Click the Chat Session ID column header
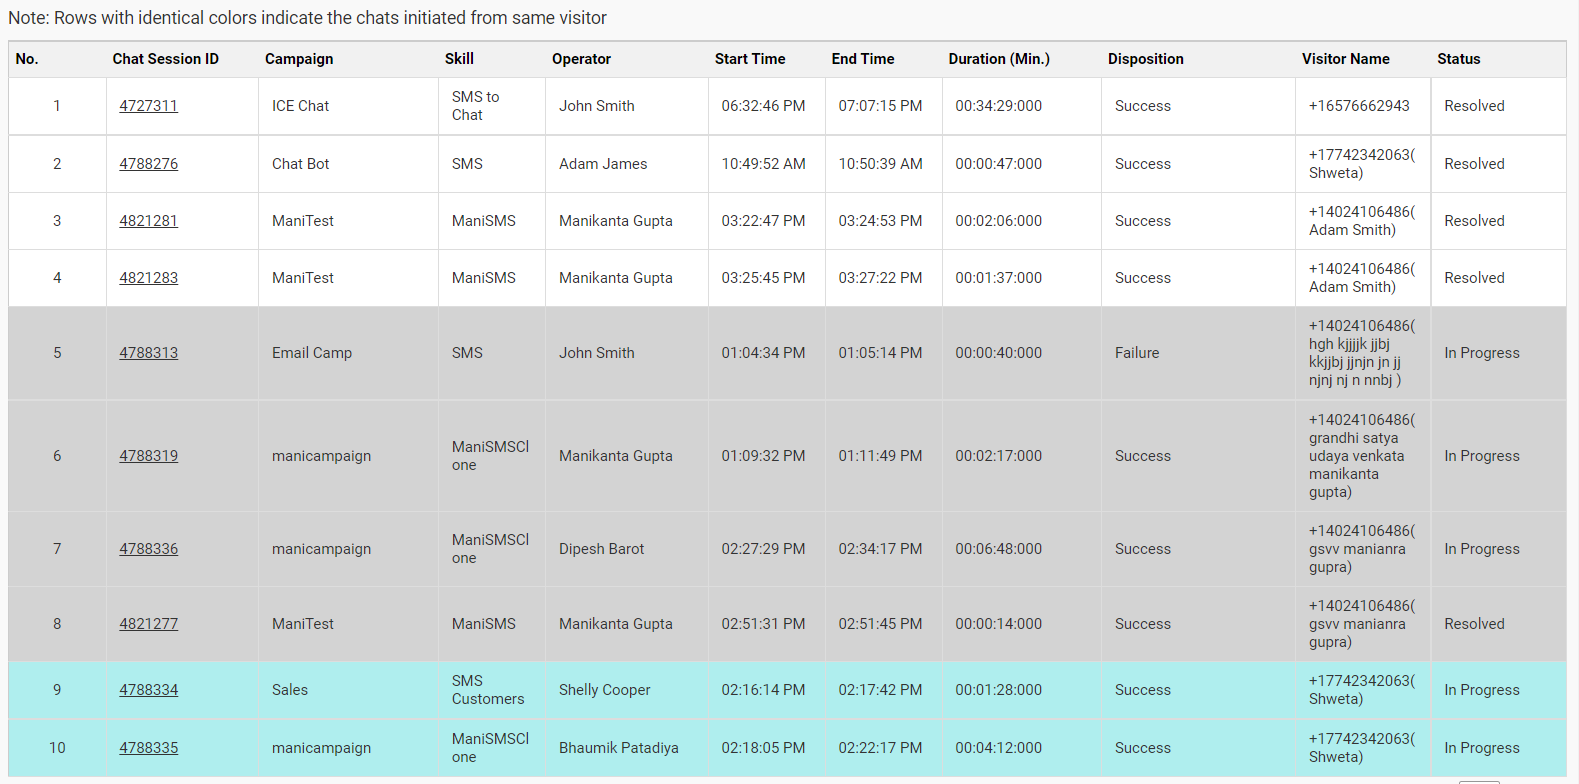Screen dimensions: 1579x784 tap(165, 59)
